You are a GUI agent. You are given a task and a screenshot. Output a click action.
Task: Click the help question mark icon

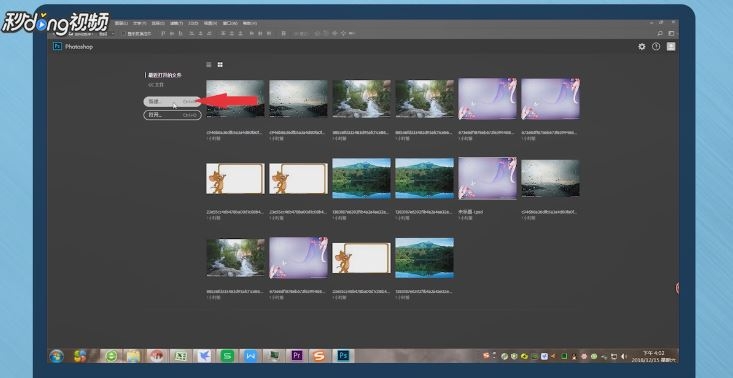pos(656,47)
